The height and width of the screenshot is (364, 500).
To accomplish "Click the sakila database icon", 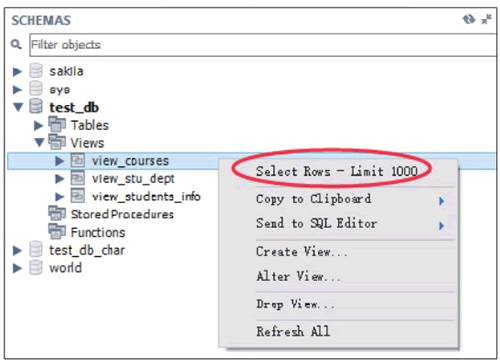I will (36, 70).
